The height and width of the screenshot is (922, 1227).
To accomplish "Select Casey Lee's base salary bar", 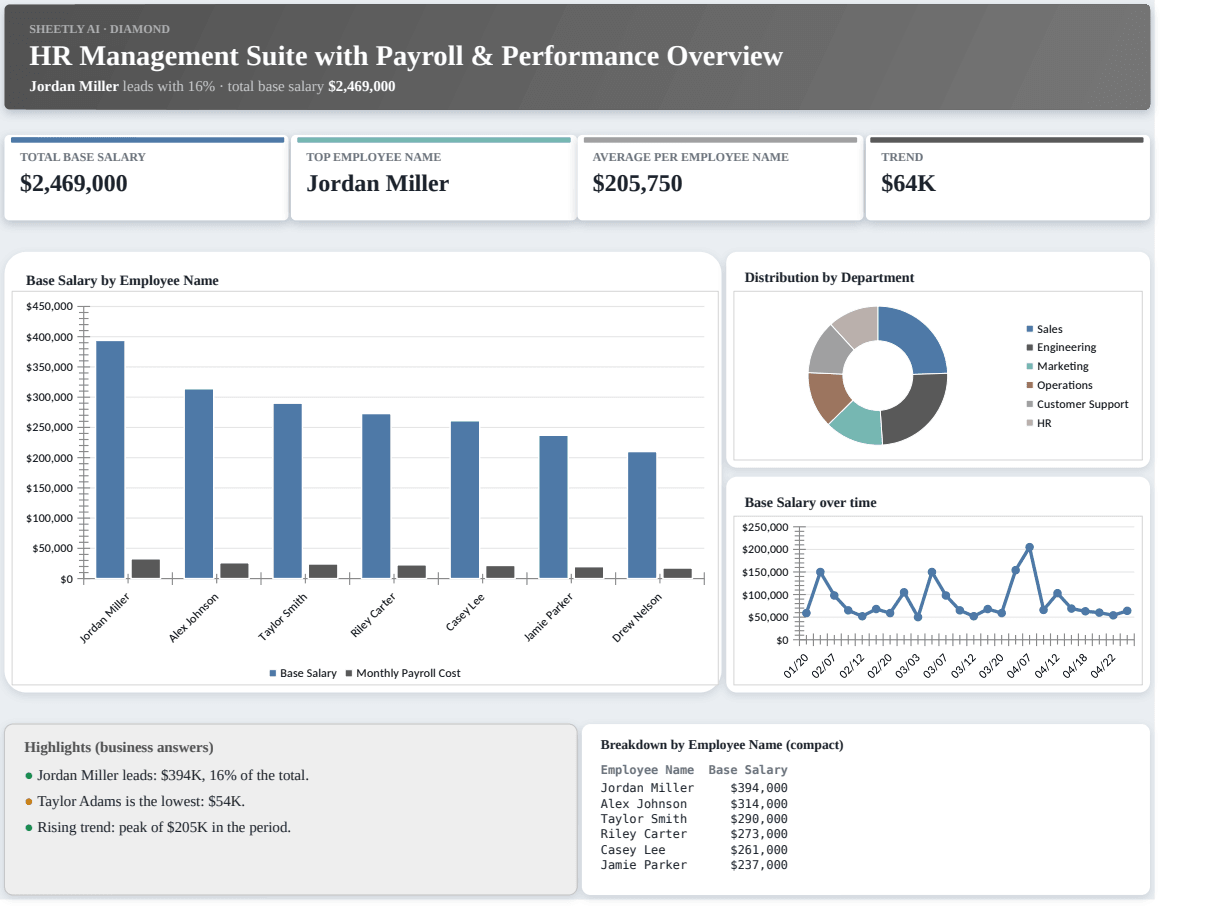I will pyautogui.click(x=465, y=499).
